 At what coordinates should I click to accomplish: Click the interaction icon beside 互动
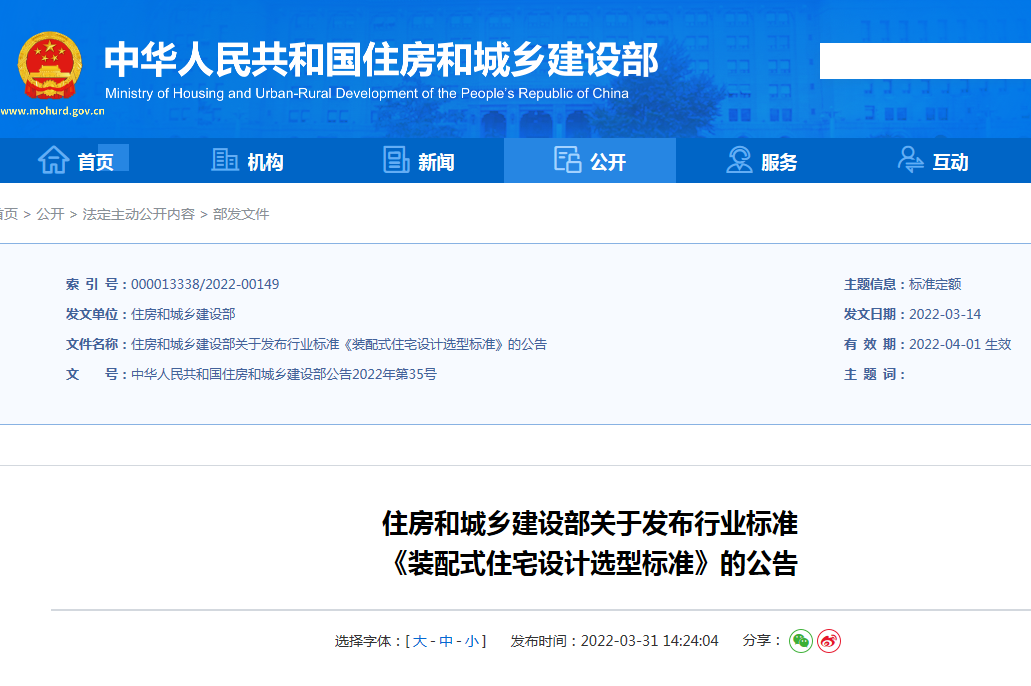coord(911,160)
